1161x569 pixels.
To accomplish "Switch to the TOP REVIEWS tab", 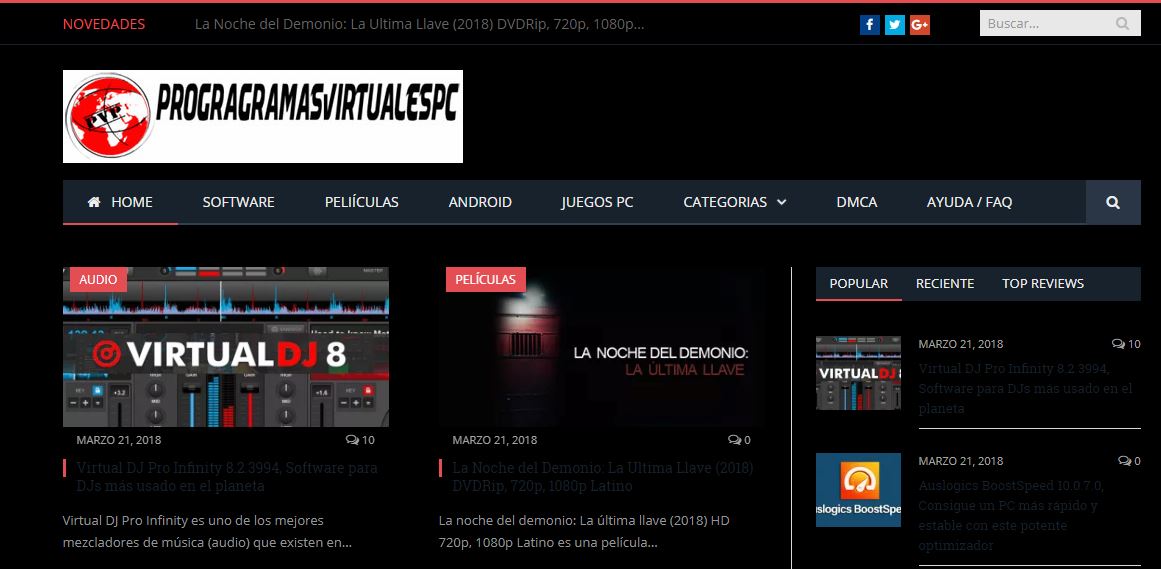I will point(1043,284).
